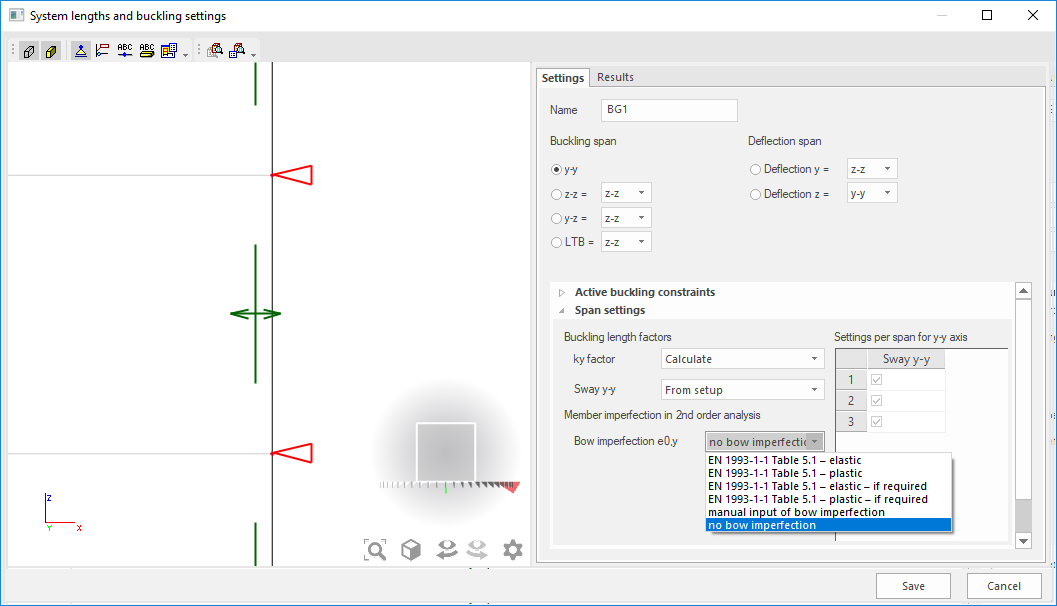The image size is (1057, 606).
Task: Click the Save button
Action: pyautogui.click(x=912, y=586)
